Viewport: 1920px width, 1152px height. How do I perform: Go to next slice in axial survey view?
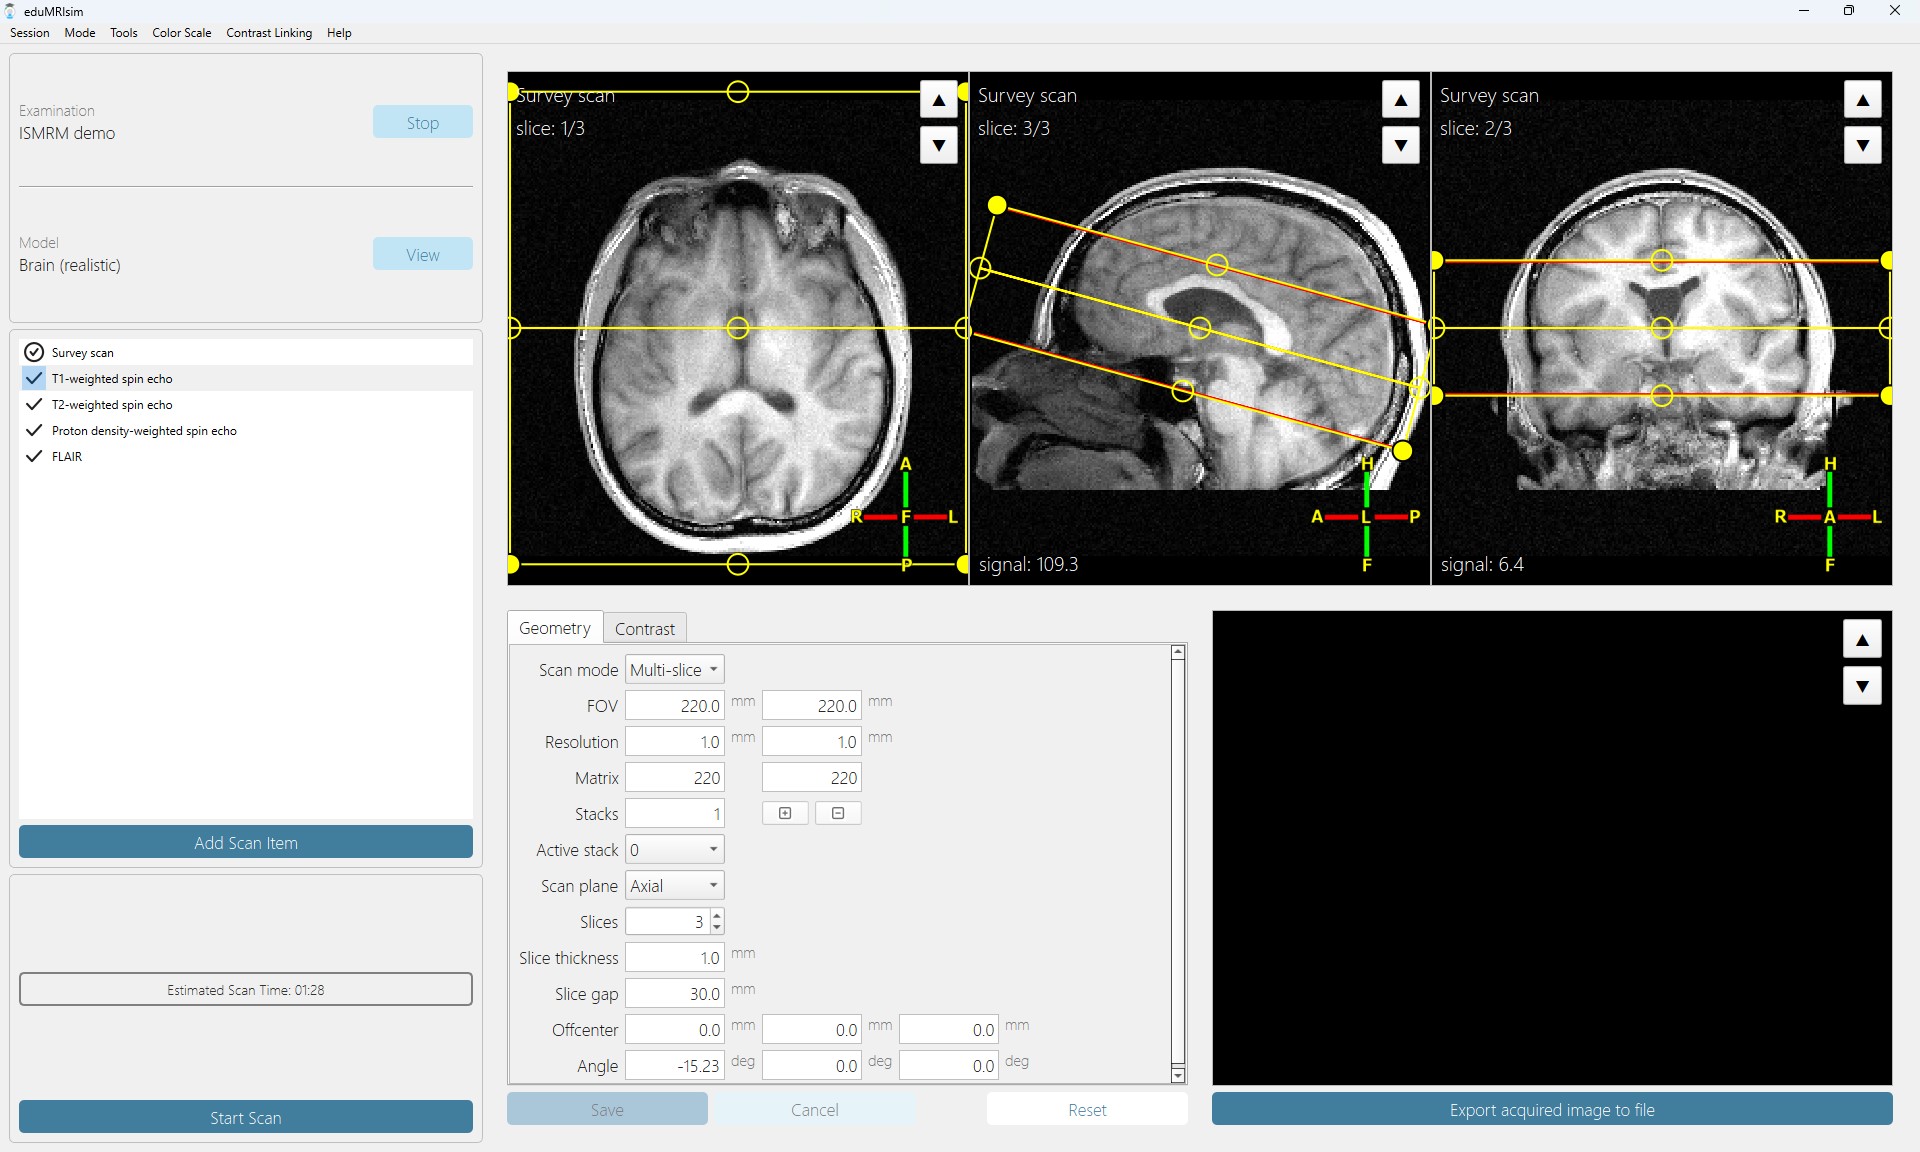[x=938, y=146]
